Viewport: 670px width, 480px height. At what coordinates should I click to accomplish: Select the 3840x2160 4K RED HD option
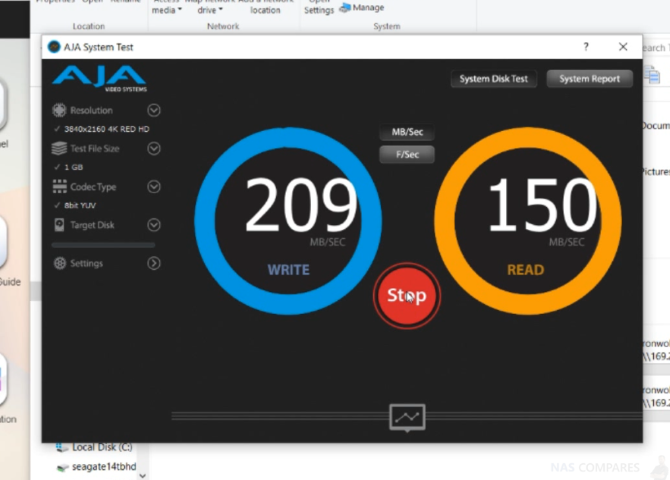[102, 129]
